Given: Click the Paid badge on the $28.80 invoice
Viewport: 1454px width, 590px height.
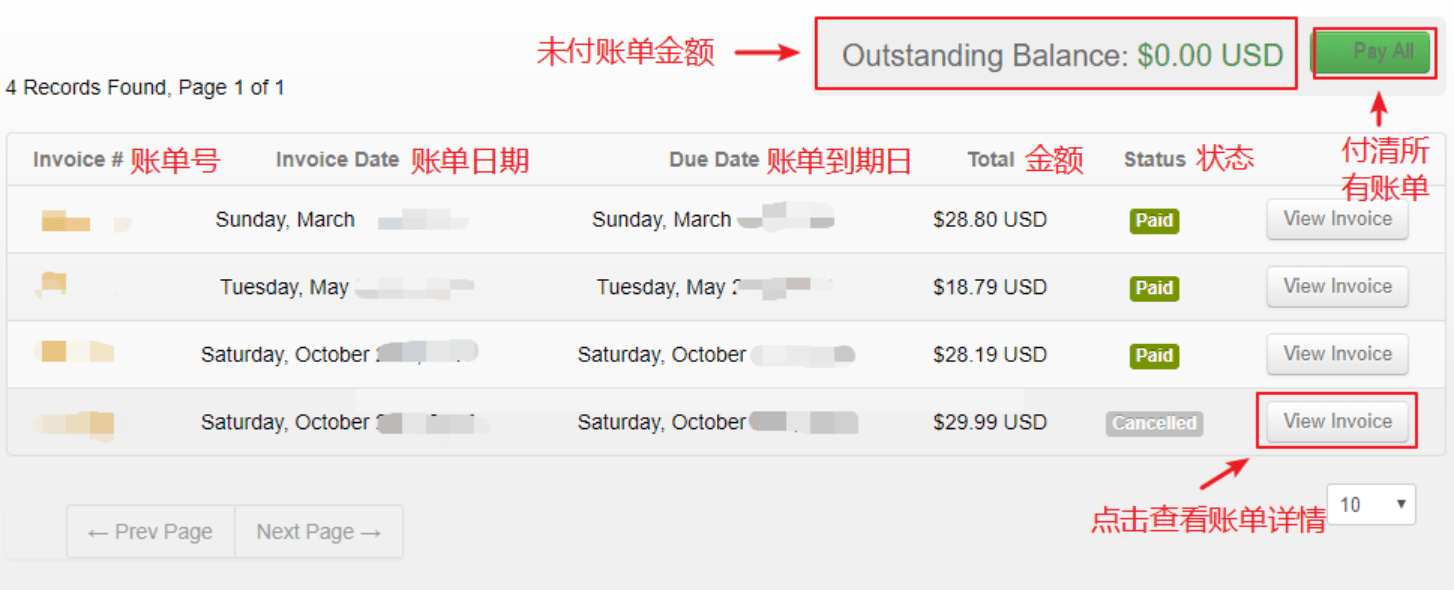Looking at the screenshot, I should pyautogui.click(x=1154, y=221).
